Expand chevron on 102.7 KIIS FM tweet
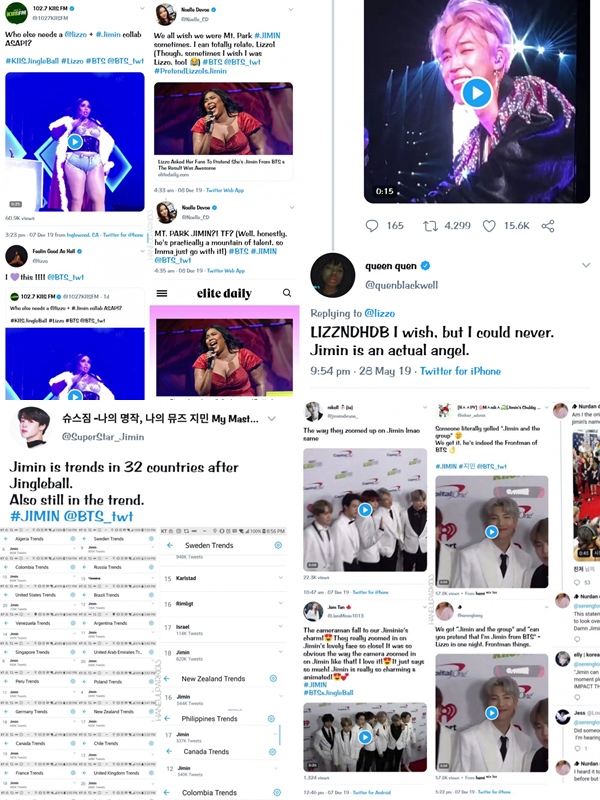This screenshot has width=600, height=800. (142, 9)
